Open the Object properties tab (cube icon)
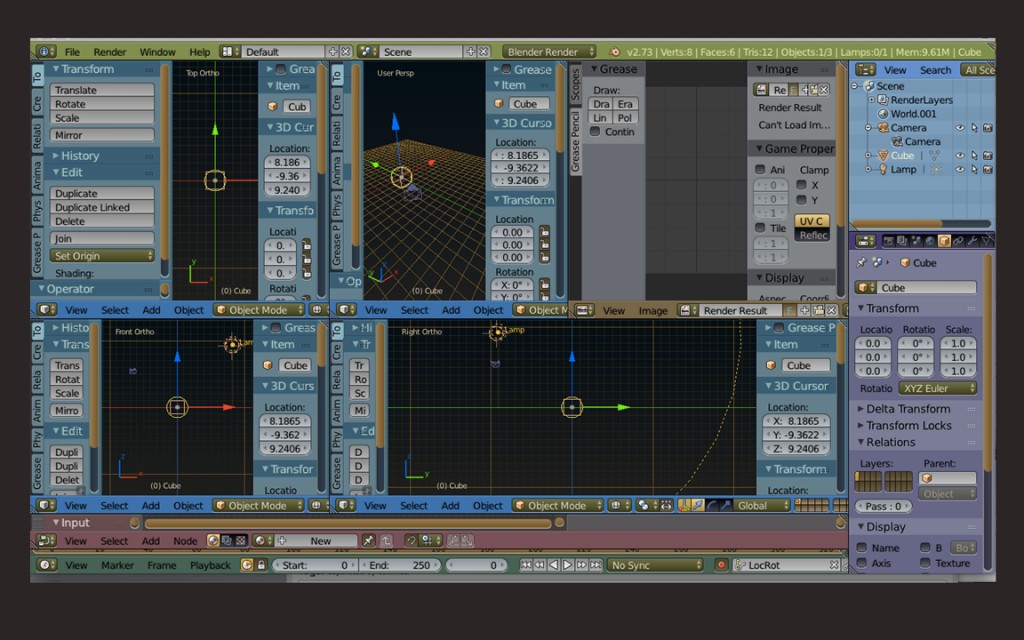1024x640 pixels. [944, 240]
